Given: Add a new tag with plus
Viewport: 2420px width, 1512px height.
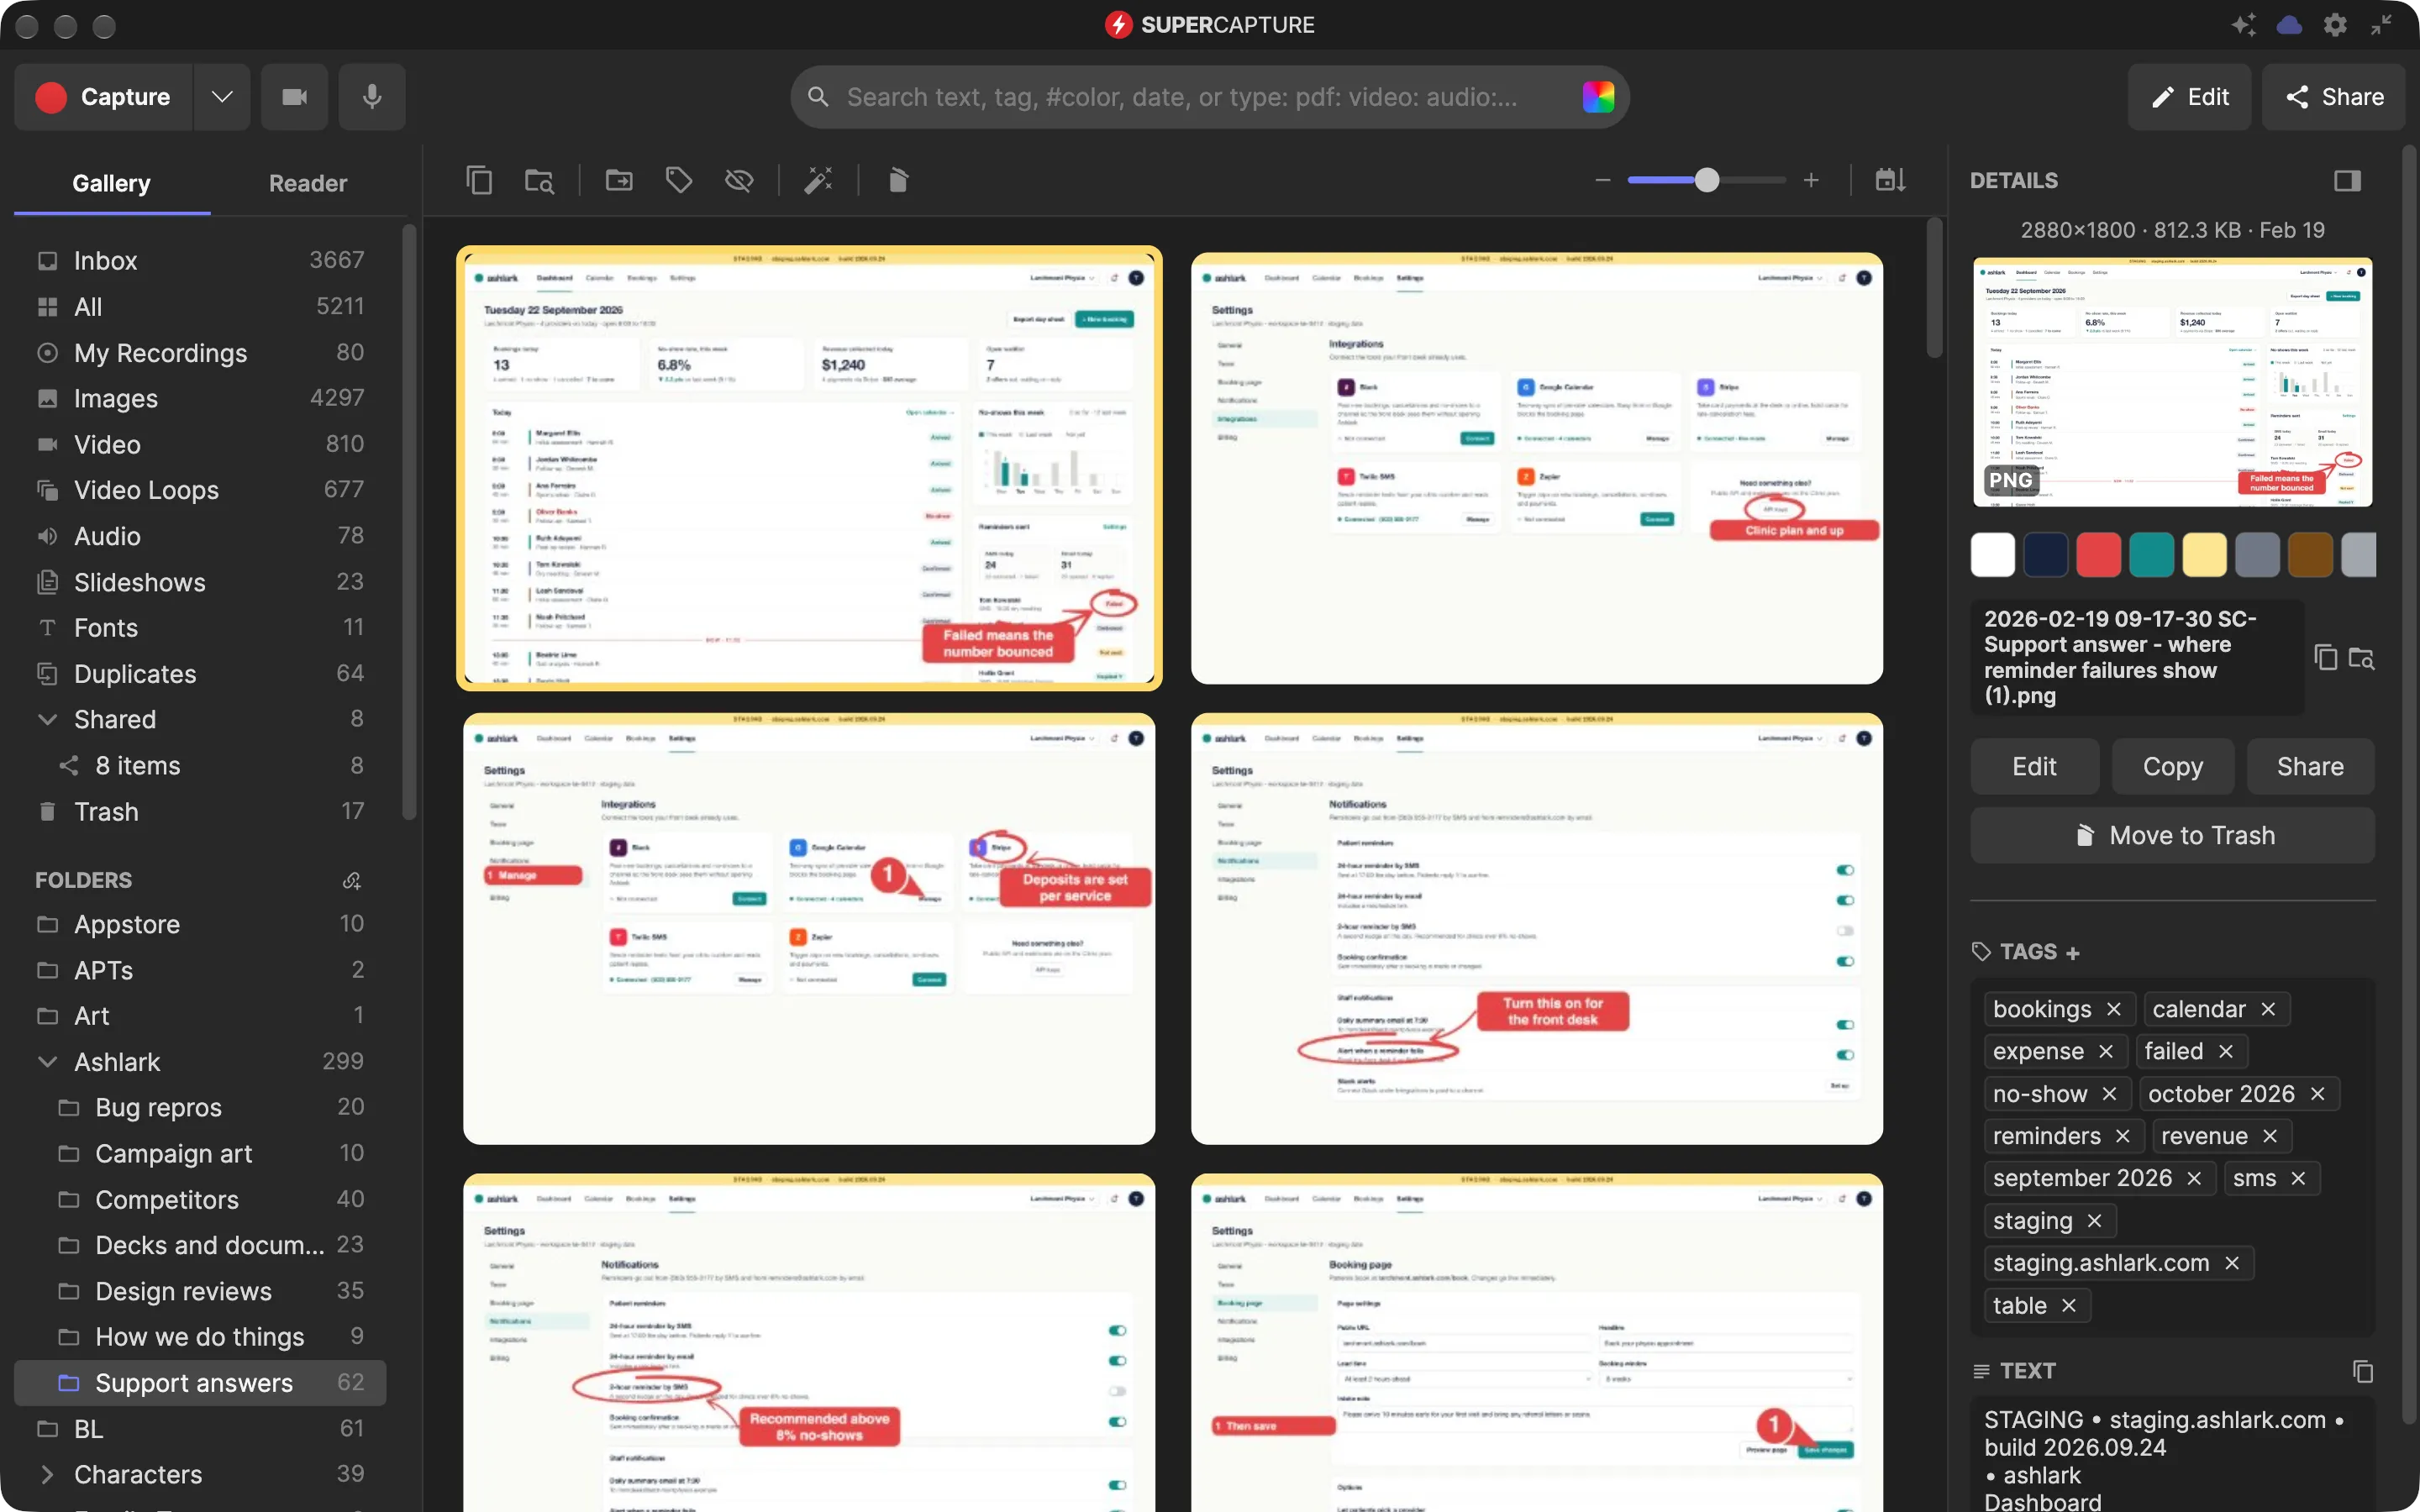Looking at the screenshot, I should [x=2073, y=953].
